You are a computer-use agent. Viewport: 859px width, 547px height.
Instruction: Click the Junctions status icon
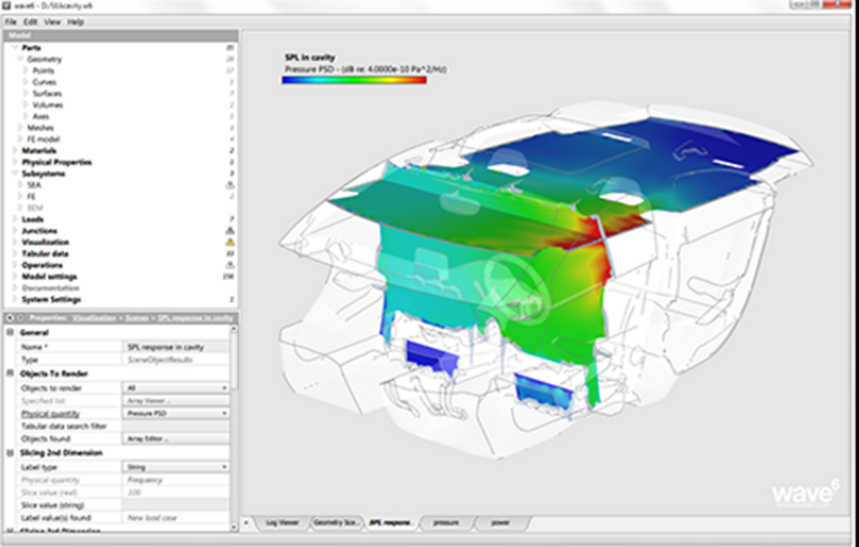[x=230, y=230]
